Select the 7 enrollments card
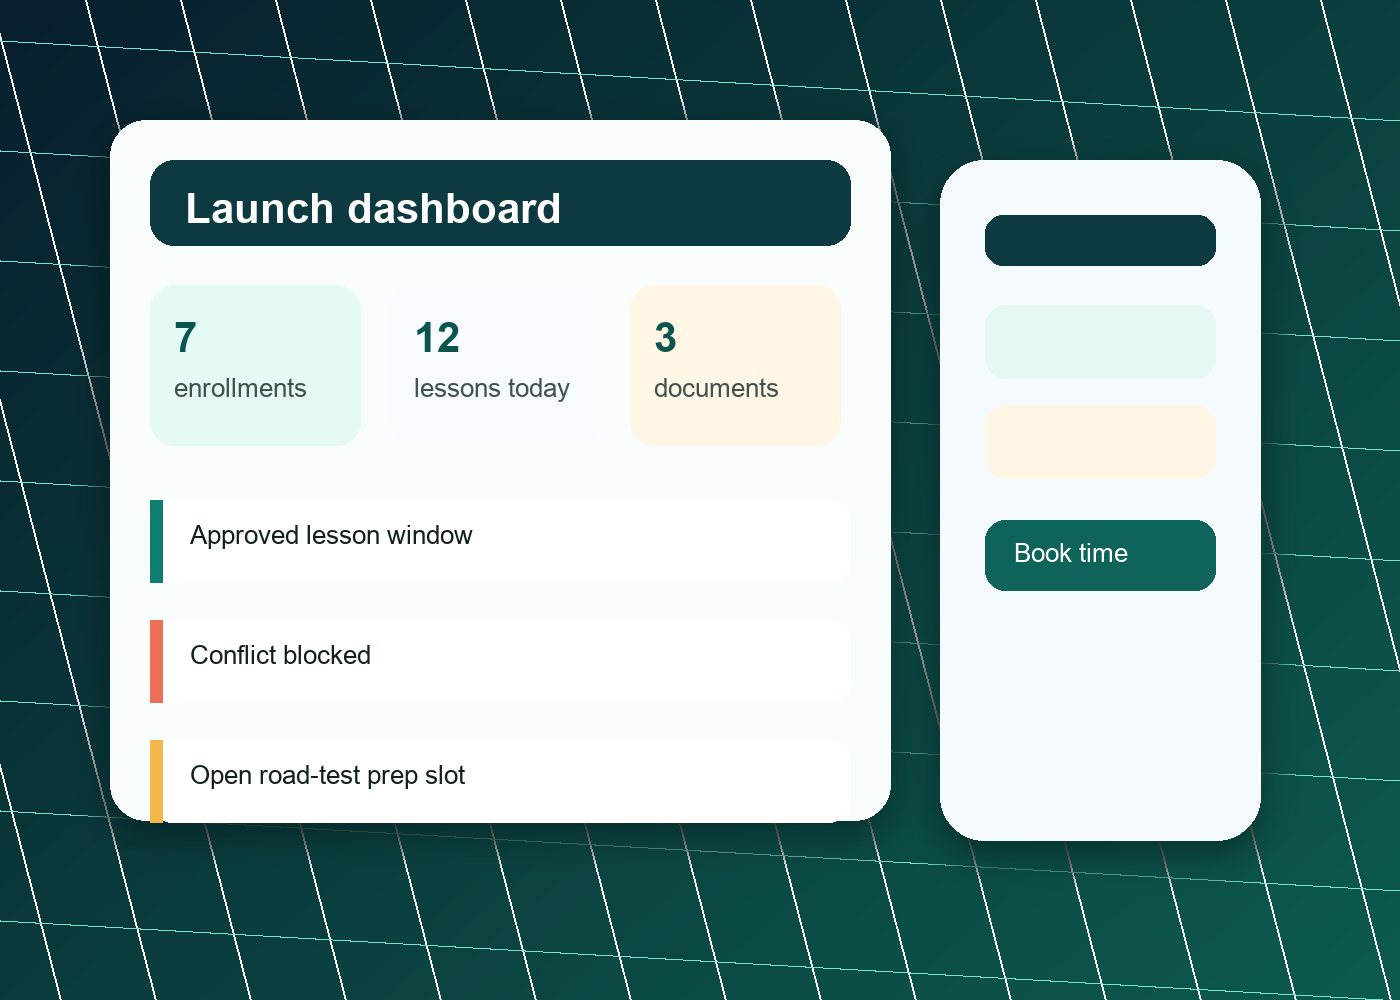The width and height of the screenshot is (1400, 1000). click(255, 365)
